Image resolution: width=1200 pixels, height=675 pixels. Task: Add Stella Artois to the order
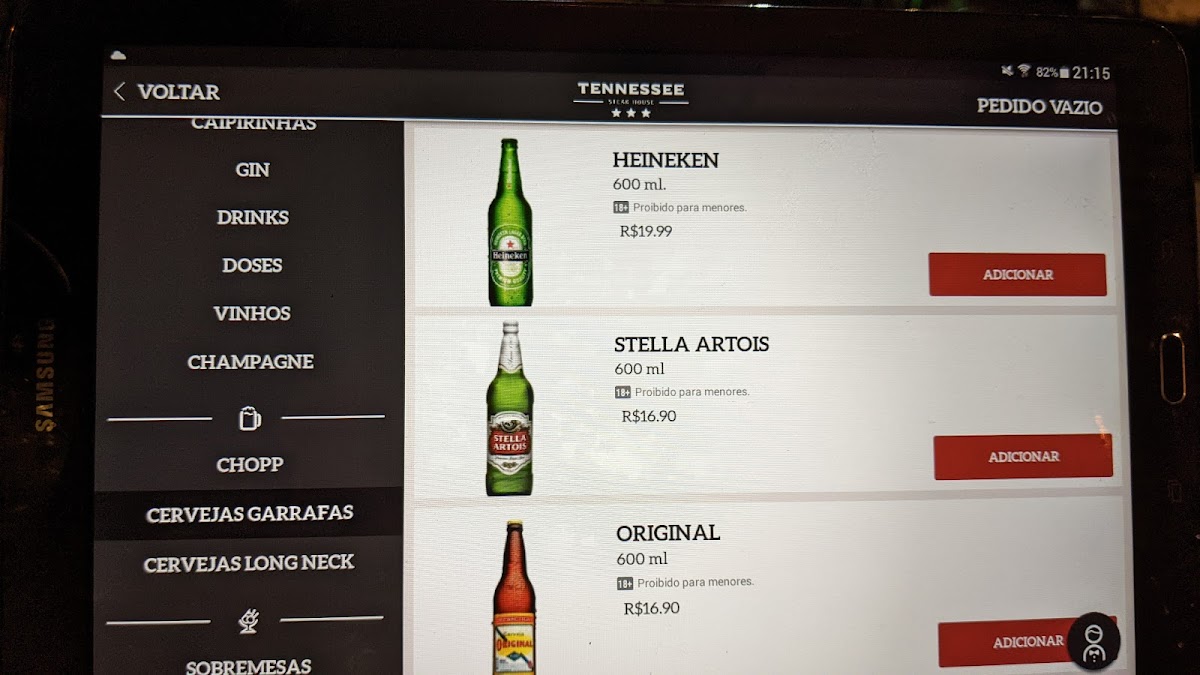[x=1023, y=457]
